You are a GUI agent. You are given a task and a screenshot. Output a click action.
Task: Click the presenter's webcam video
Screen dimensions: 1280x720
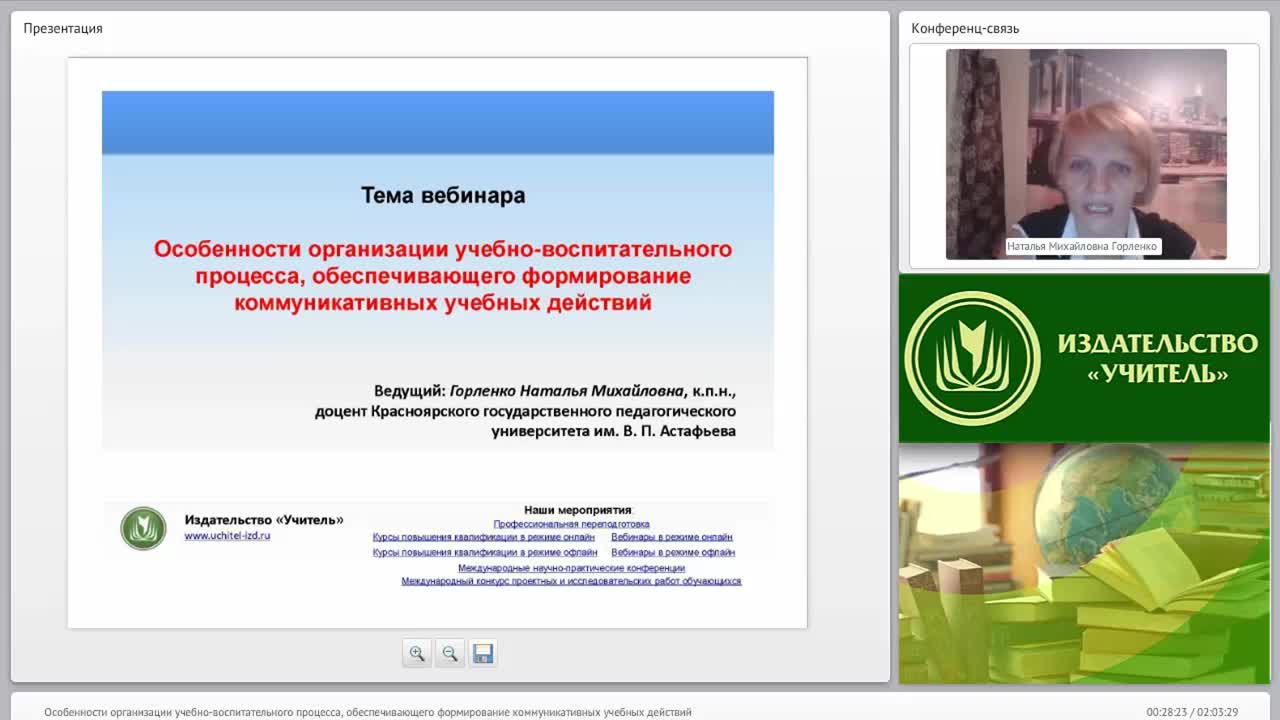(1086, 154)
